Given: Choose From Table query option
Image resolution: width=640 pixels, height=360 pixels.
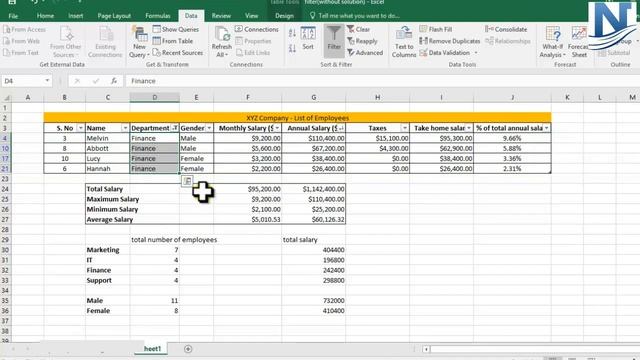Looking at the screenshot, I should 172,41.
